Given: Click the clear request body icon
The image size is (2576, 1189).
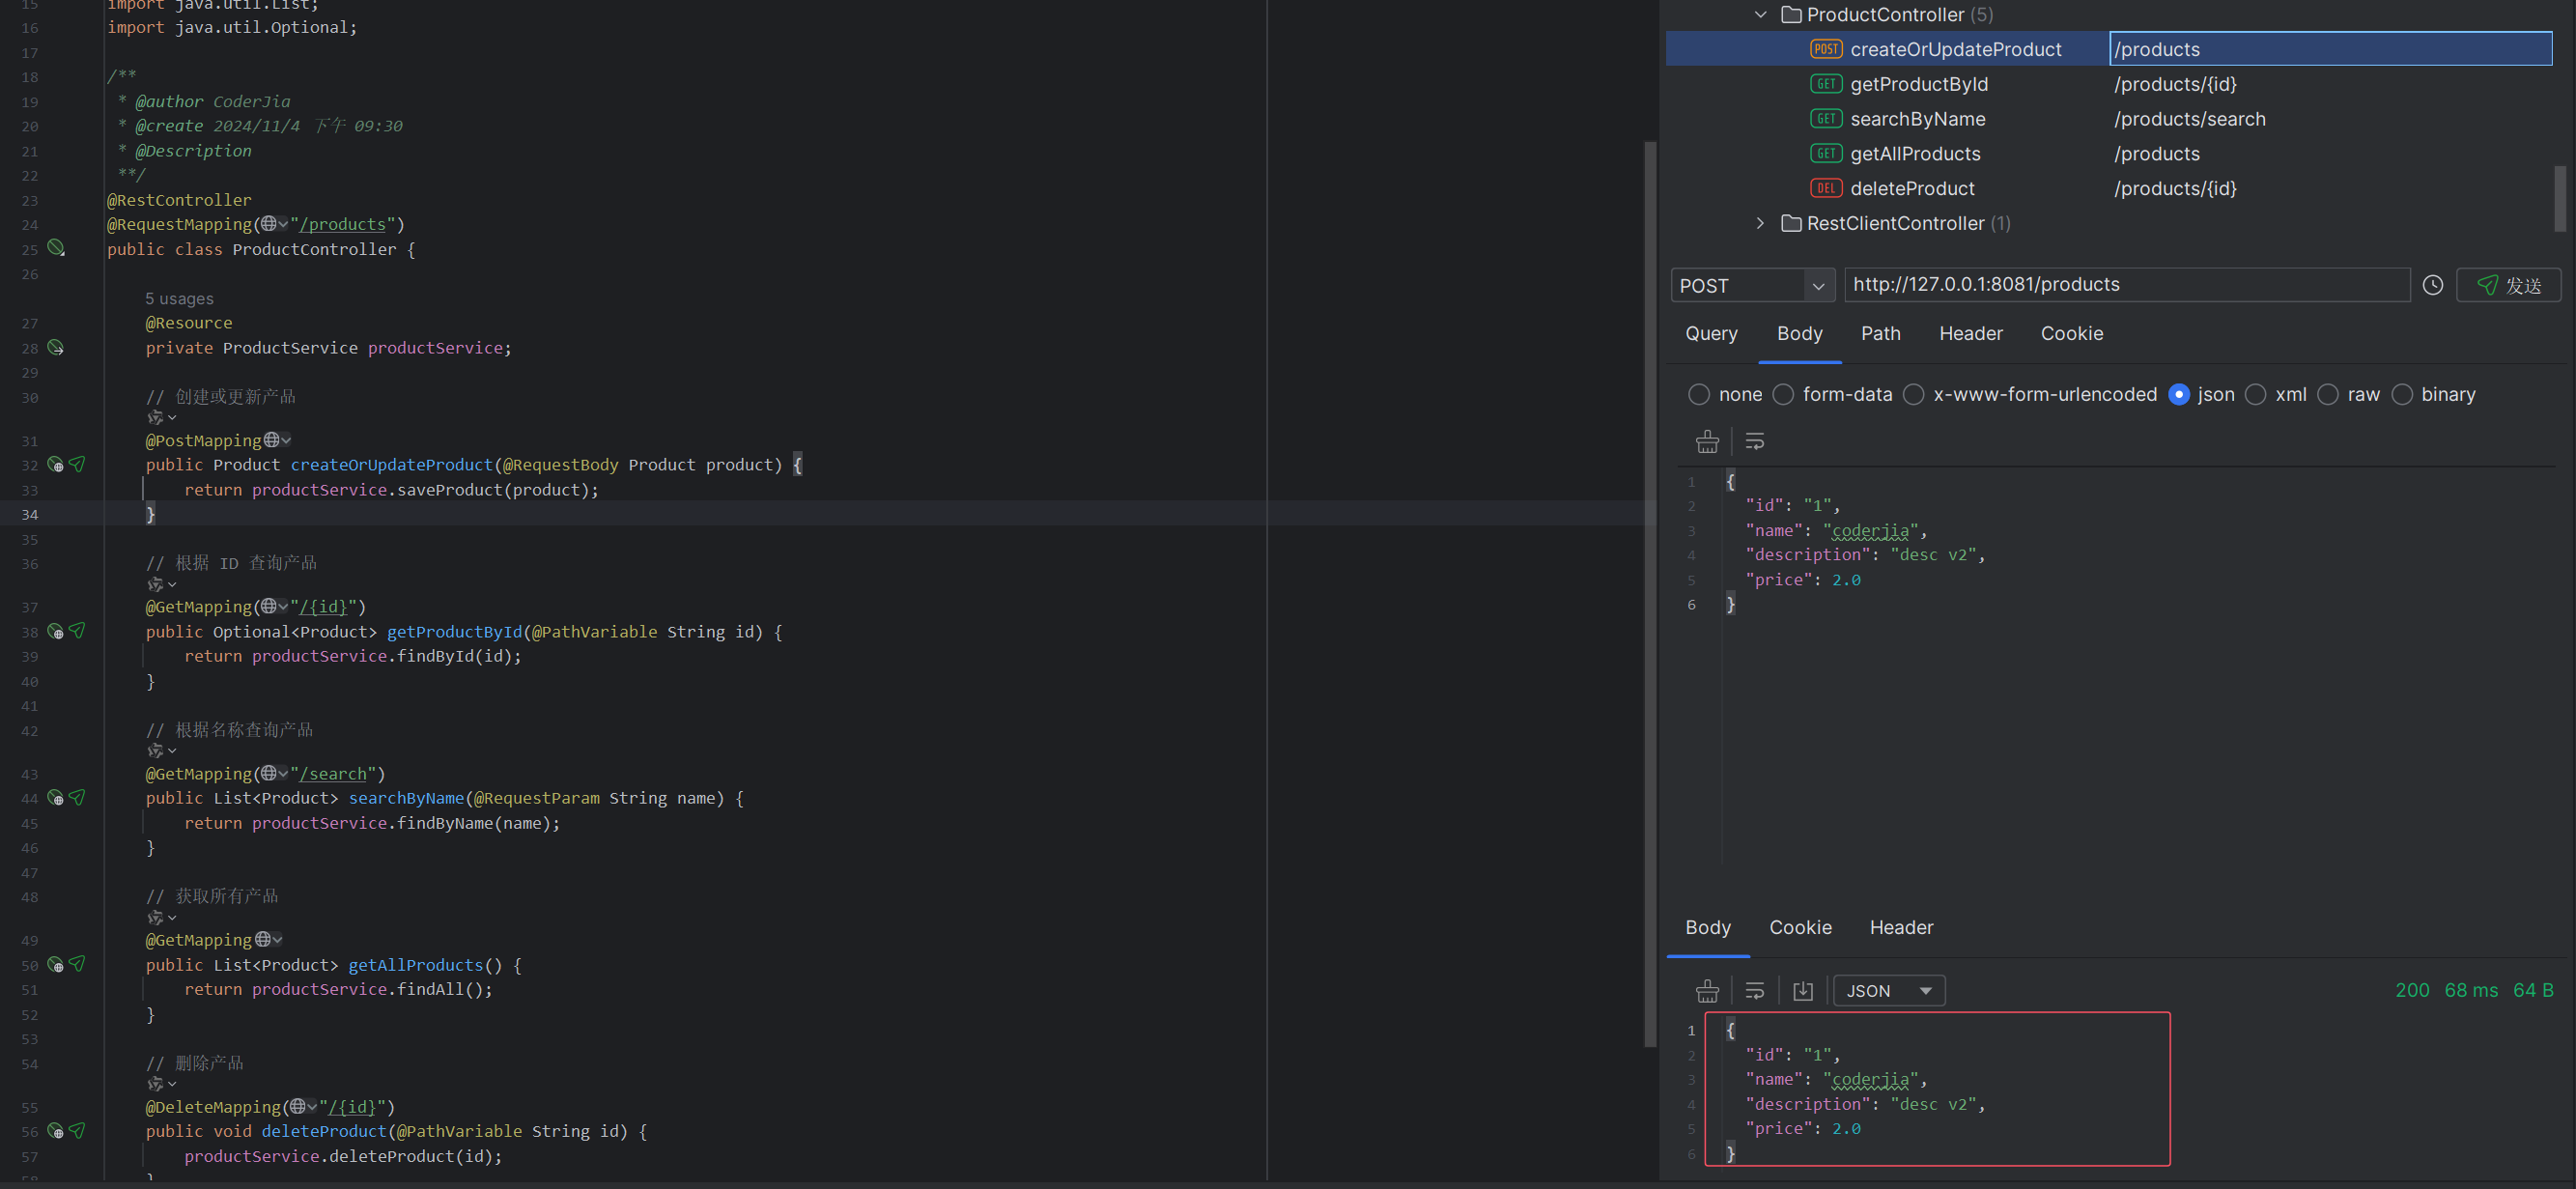Looking at the screenshot, I should pyautogui.click(x=1707, y=441).
